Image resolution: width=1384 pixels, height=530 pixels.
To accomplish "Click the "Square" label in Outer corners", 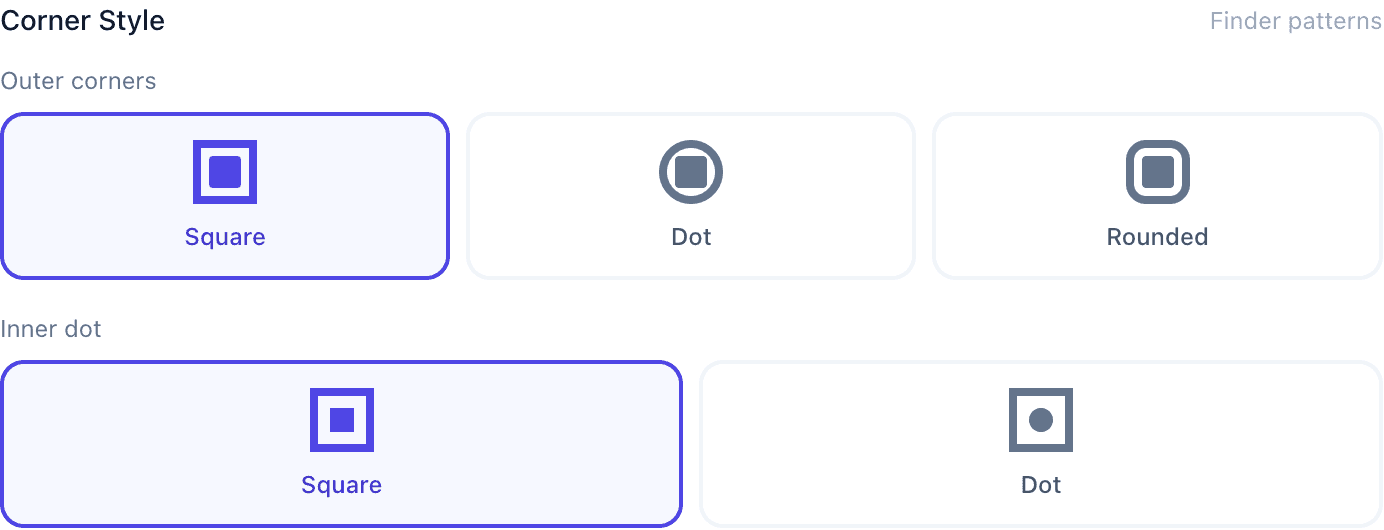I will (225, 237).
